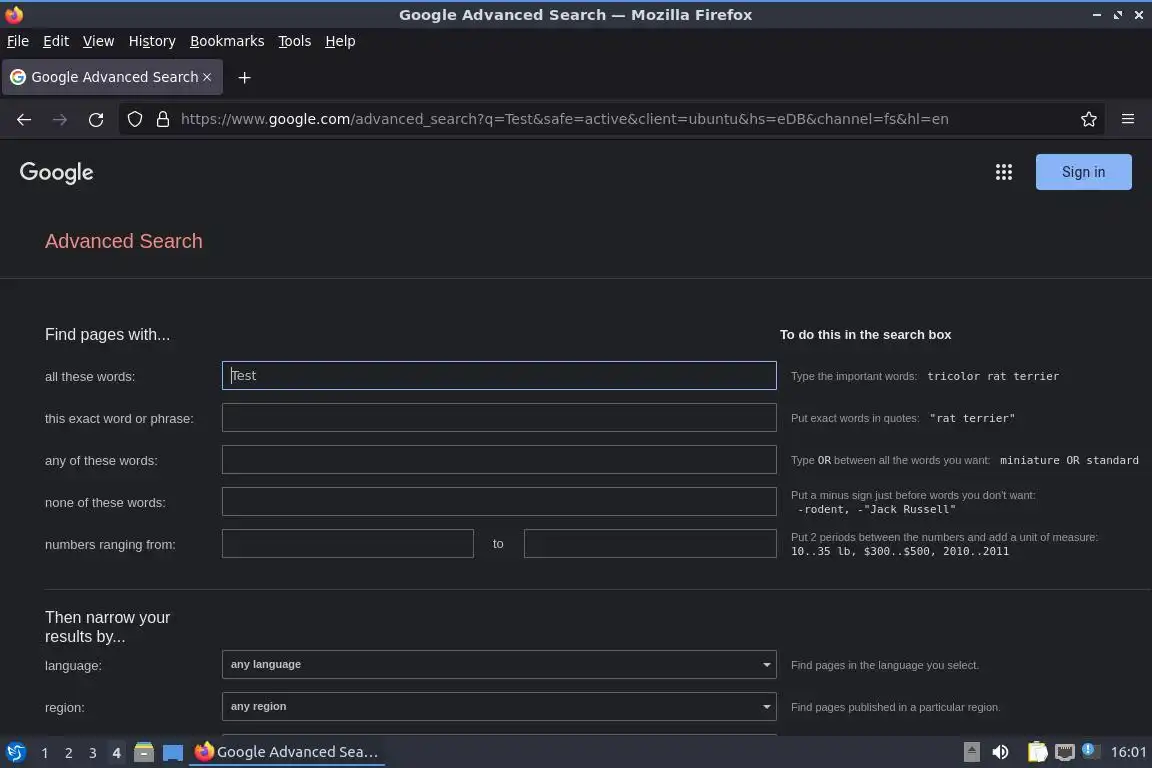Open the File menu

click(18, 41)
